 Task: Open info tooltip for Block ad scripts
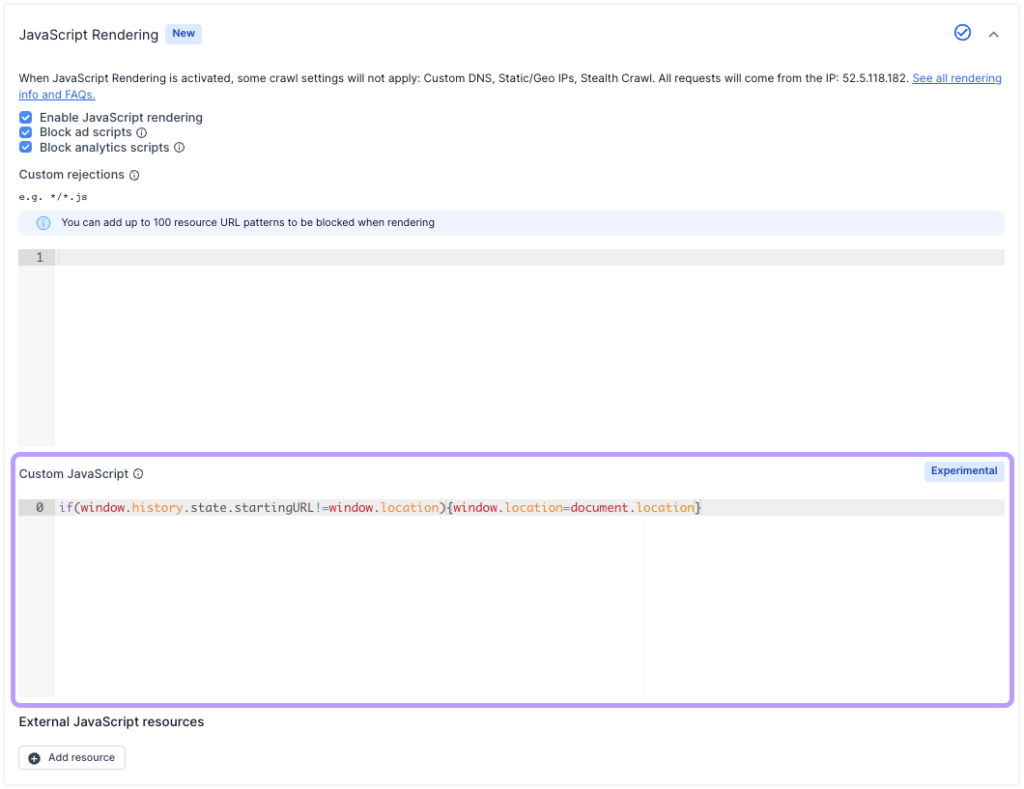142,132
